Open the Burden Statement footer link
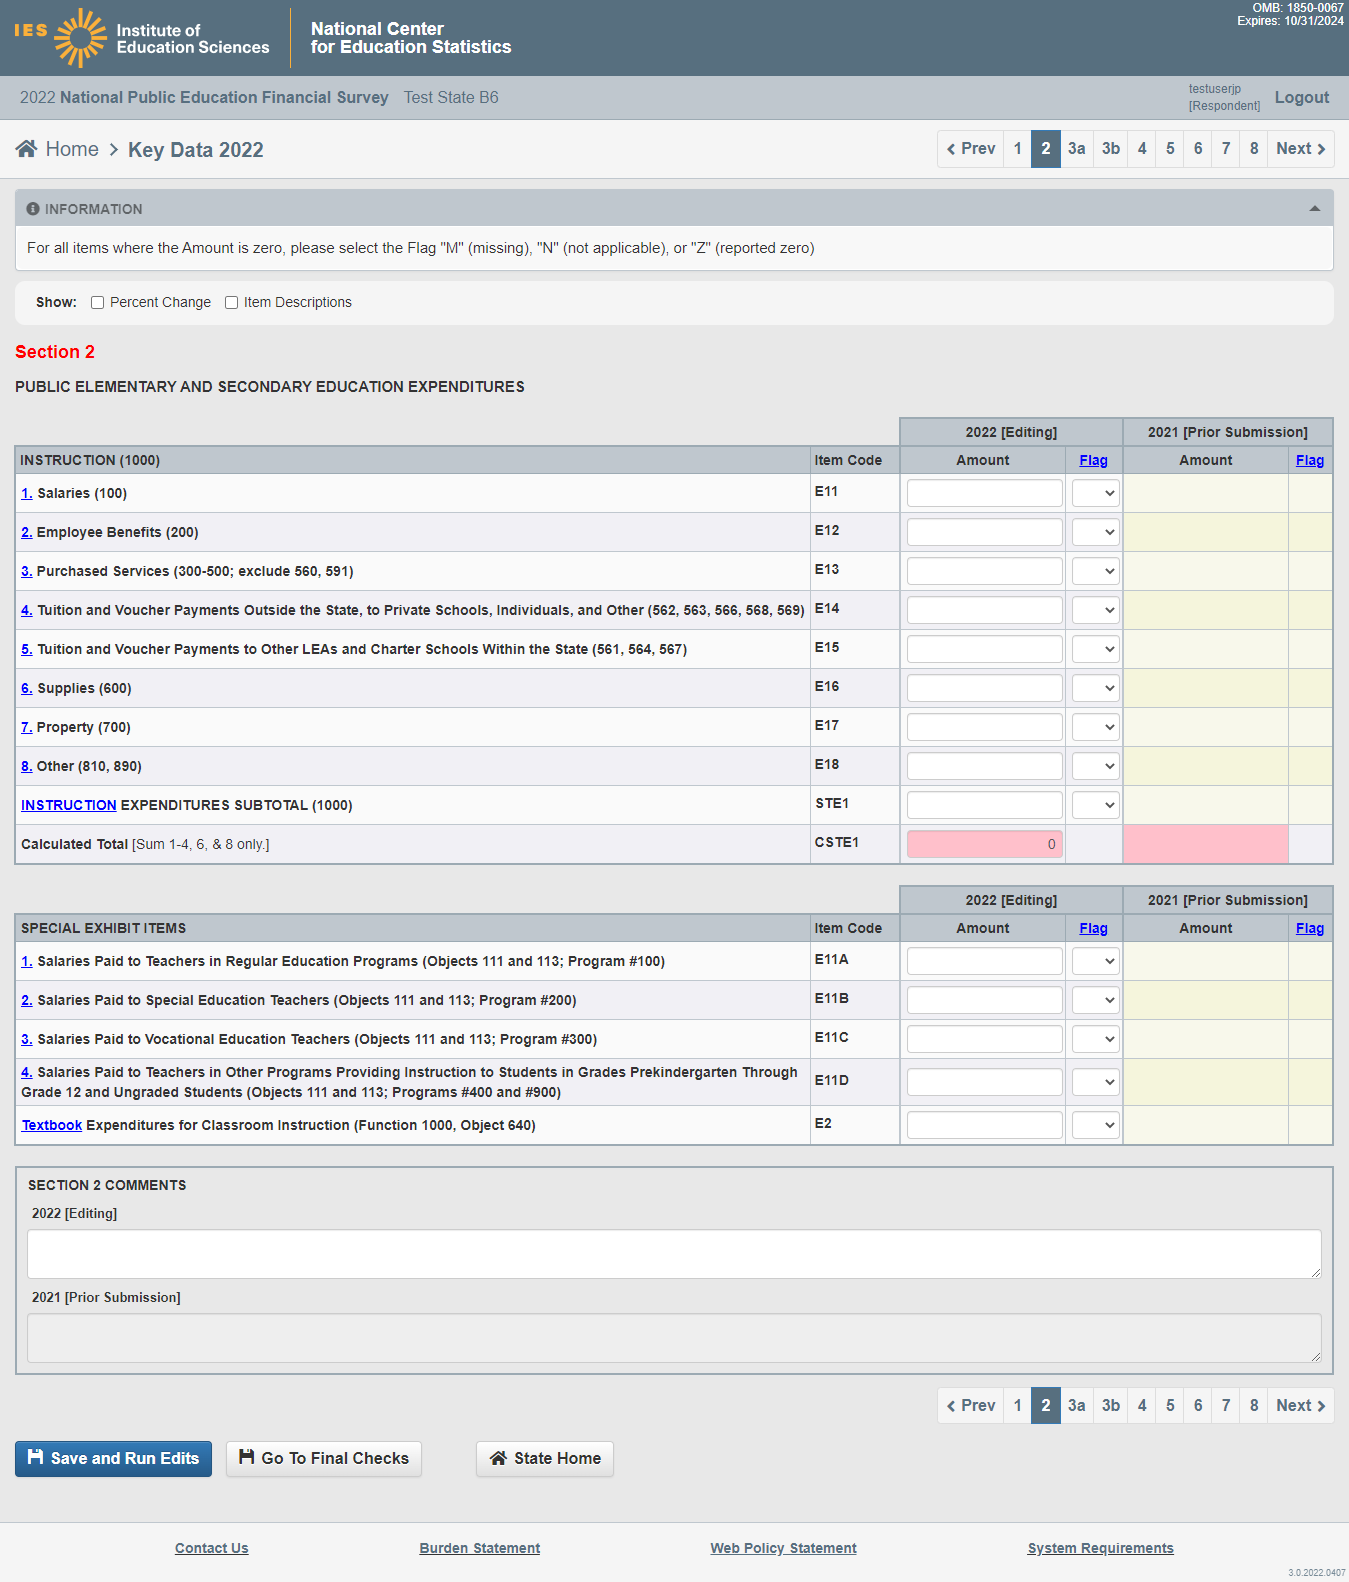1349x1582 pixels. tap(479, 1548)
